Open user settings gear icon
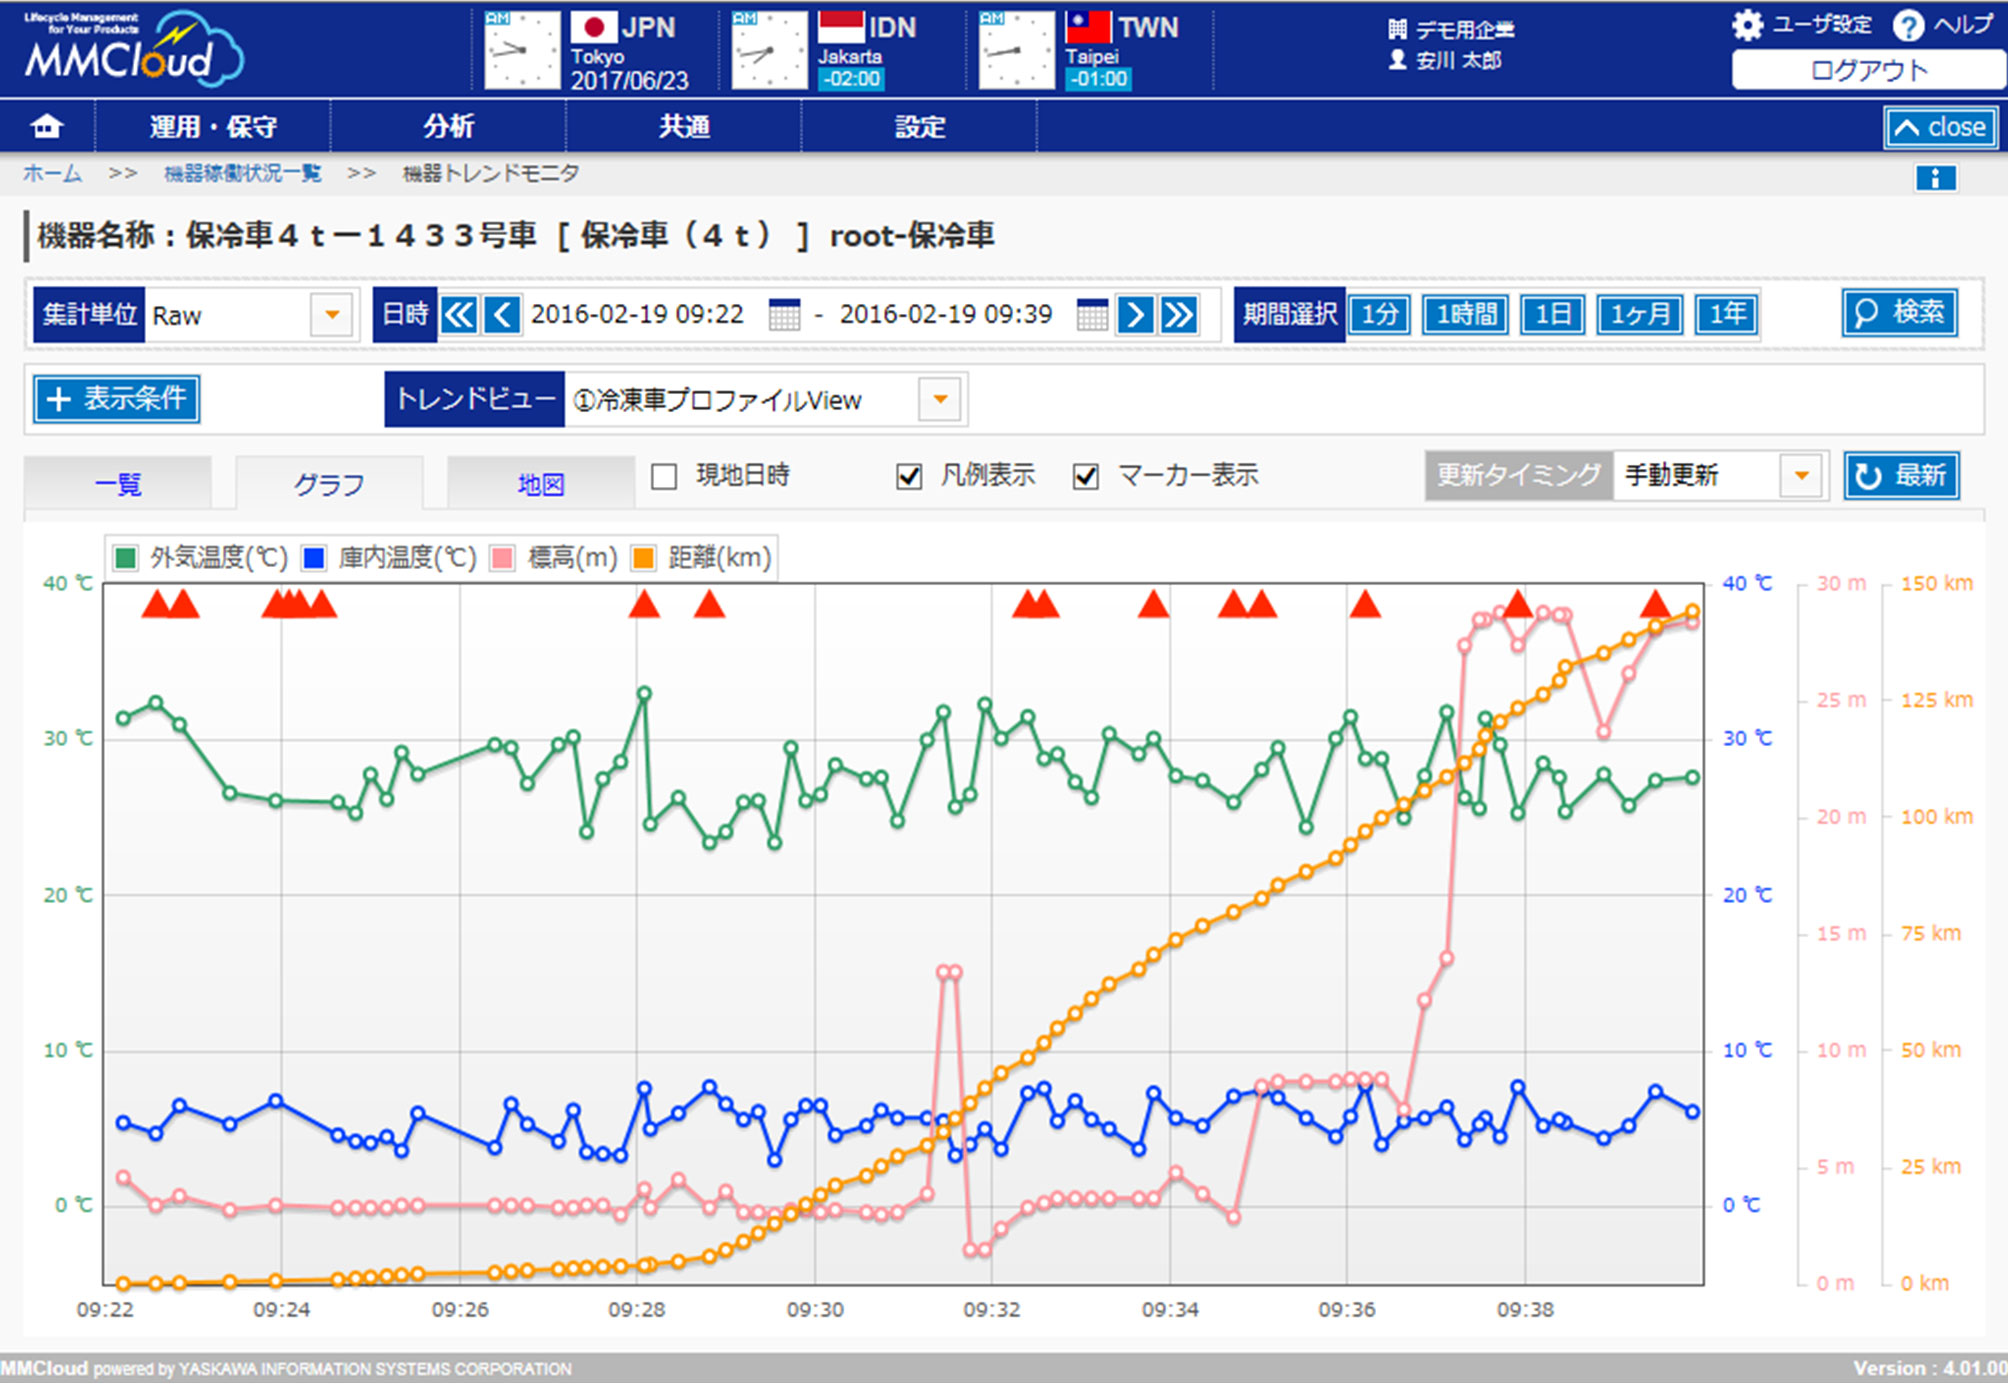Image resolution: width=2008 pixels, height=1384 pixels. tap(1747, 25)
